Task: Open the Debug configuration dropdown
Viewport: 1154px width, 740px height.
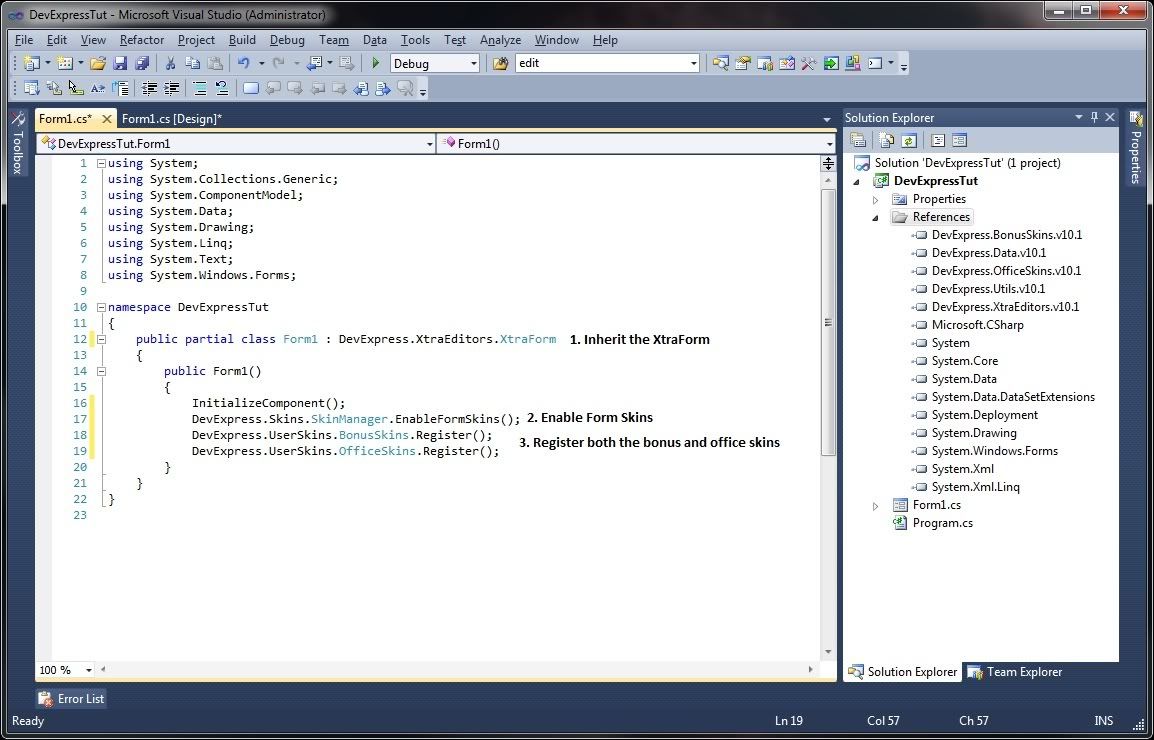Action: click(473, 63)
